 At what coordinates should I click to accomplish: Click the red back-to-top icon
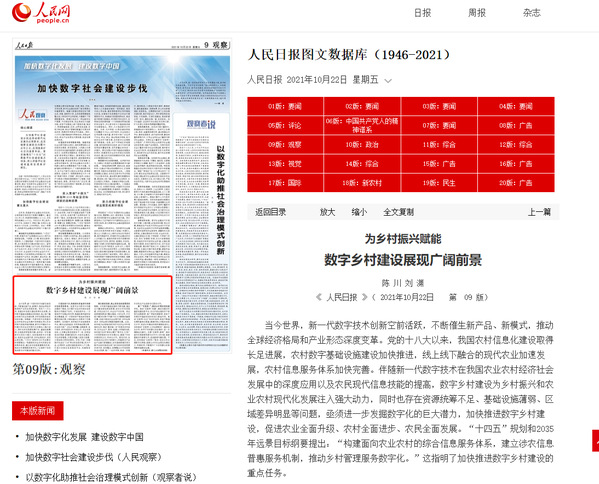point(596,440)
